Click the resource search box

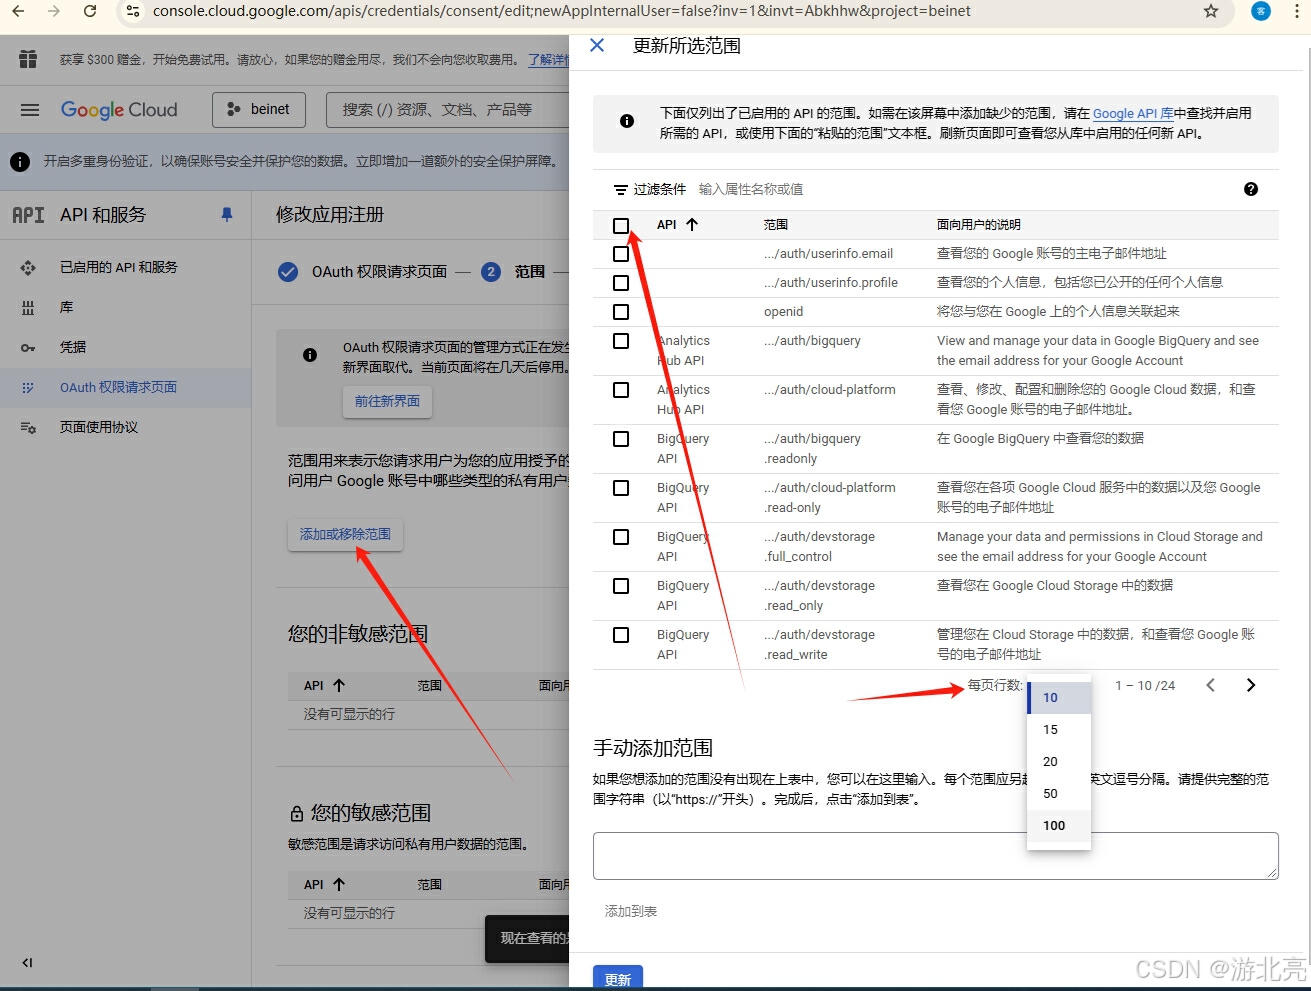(x=449, y=110)
